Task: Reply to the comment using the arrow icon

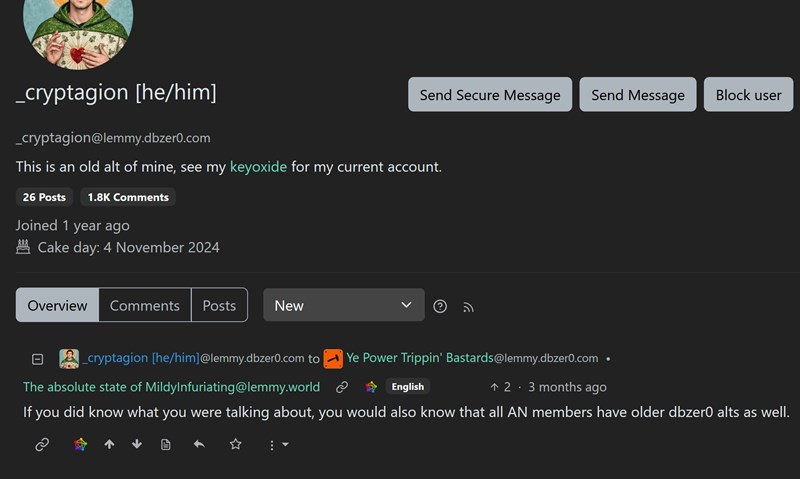Action: [x=199, y=444]
